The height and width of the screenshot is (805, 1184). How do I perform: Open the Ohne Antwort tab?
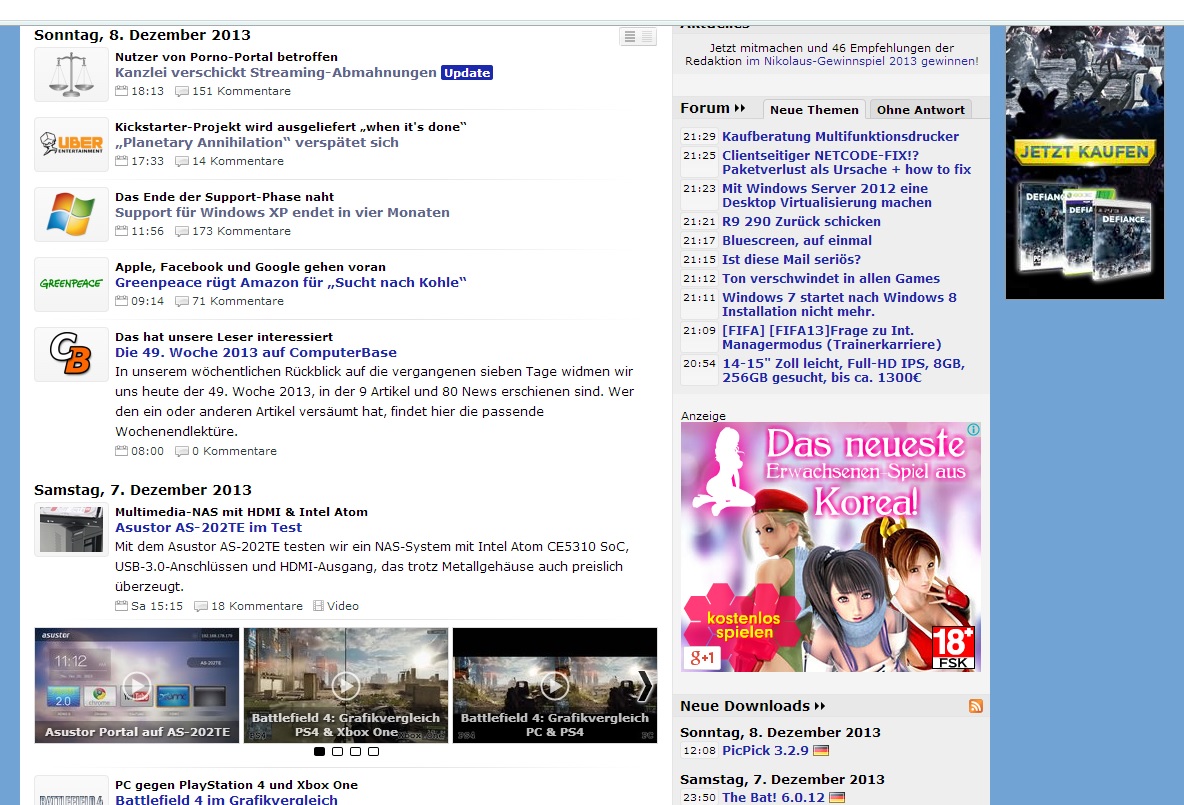pyautogui.click(x=920, y=109)
